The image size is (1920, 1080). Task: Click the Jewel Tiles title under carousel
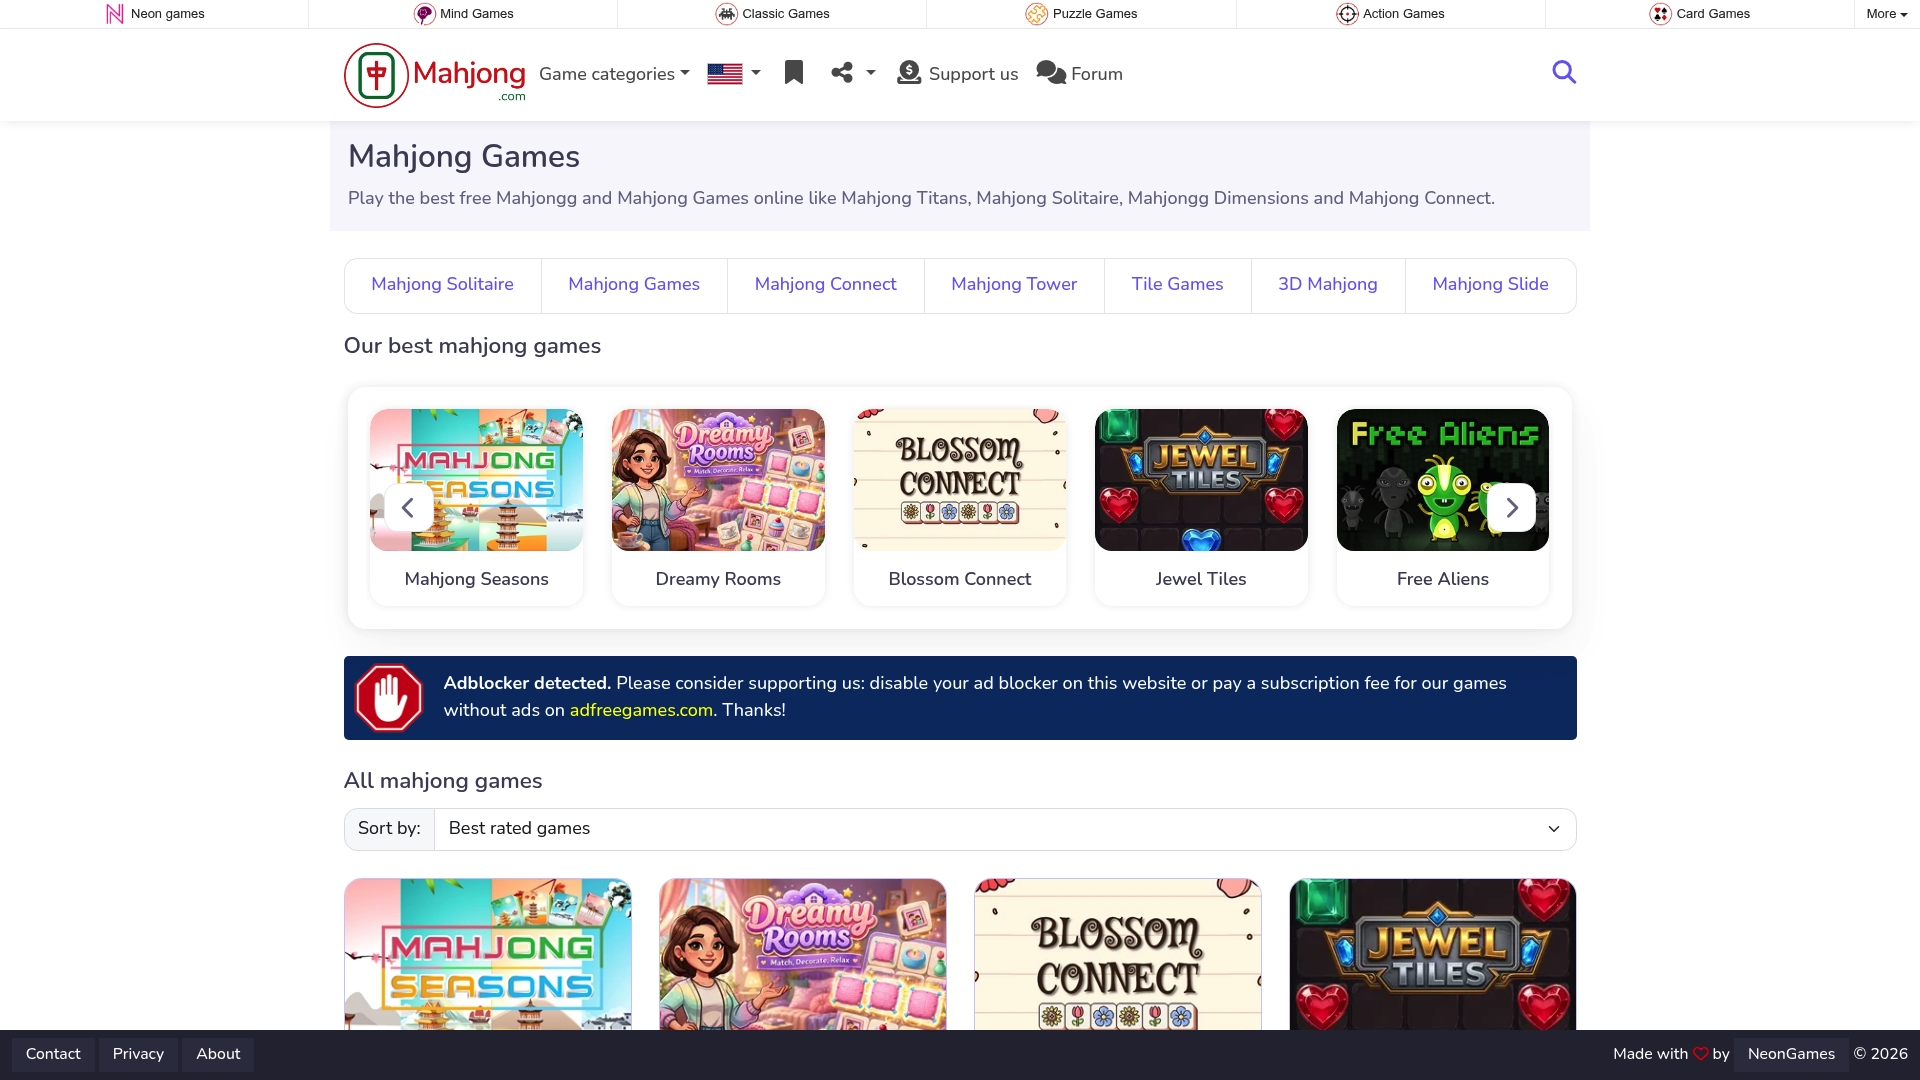pos(1201,579)
